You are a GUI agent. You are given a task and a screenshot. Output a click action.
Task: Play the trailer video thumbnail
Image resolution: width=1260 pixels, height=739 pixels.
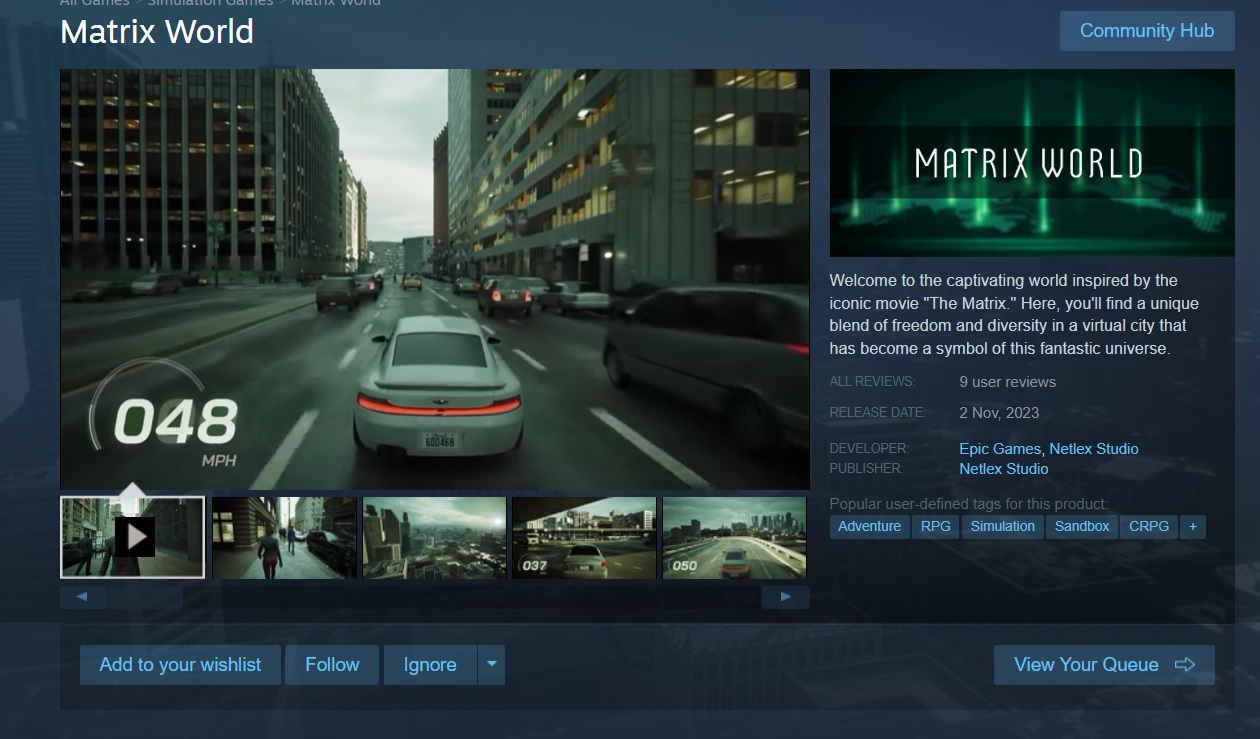point(132,537)
